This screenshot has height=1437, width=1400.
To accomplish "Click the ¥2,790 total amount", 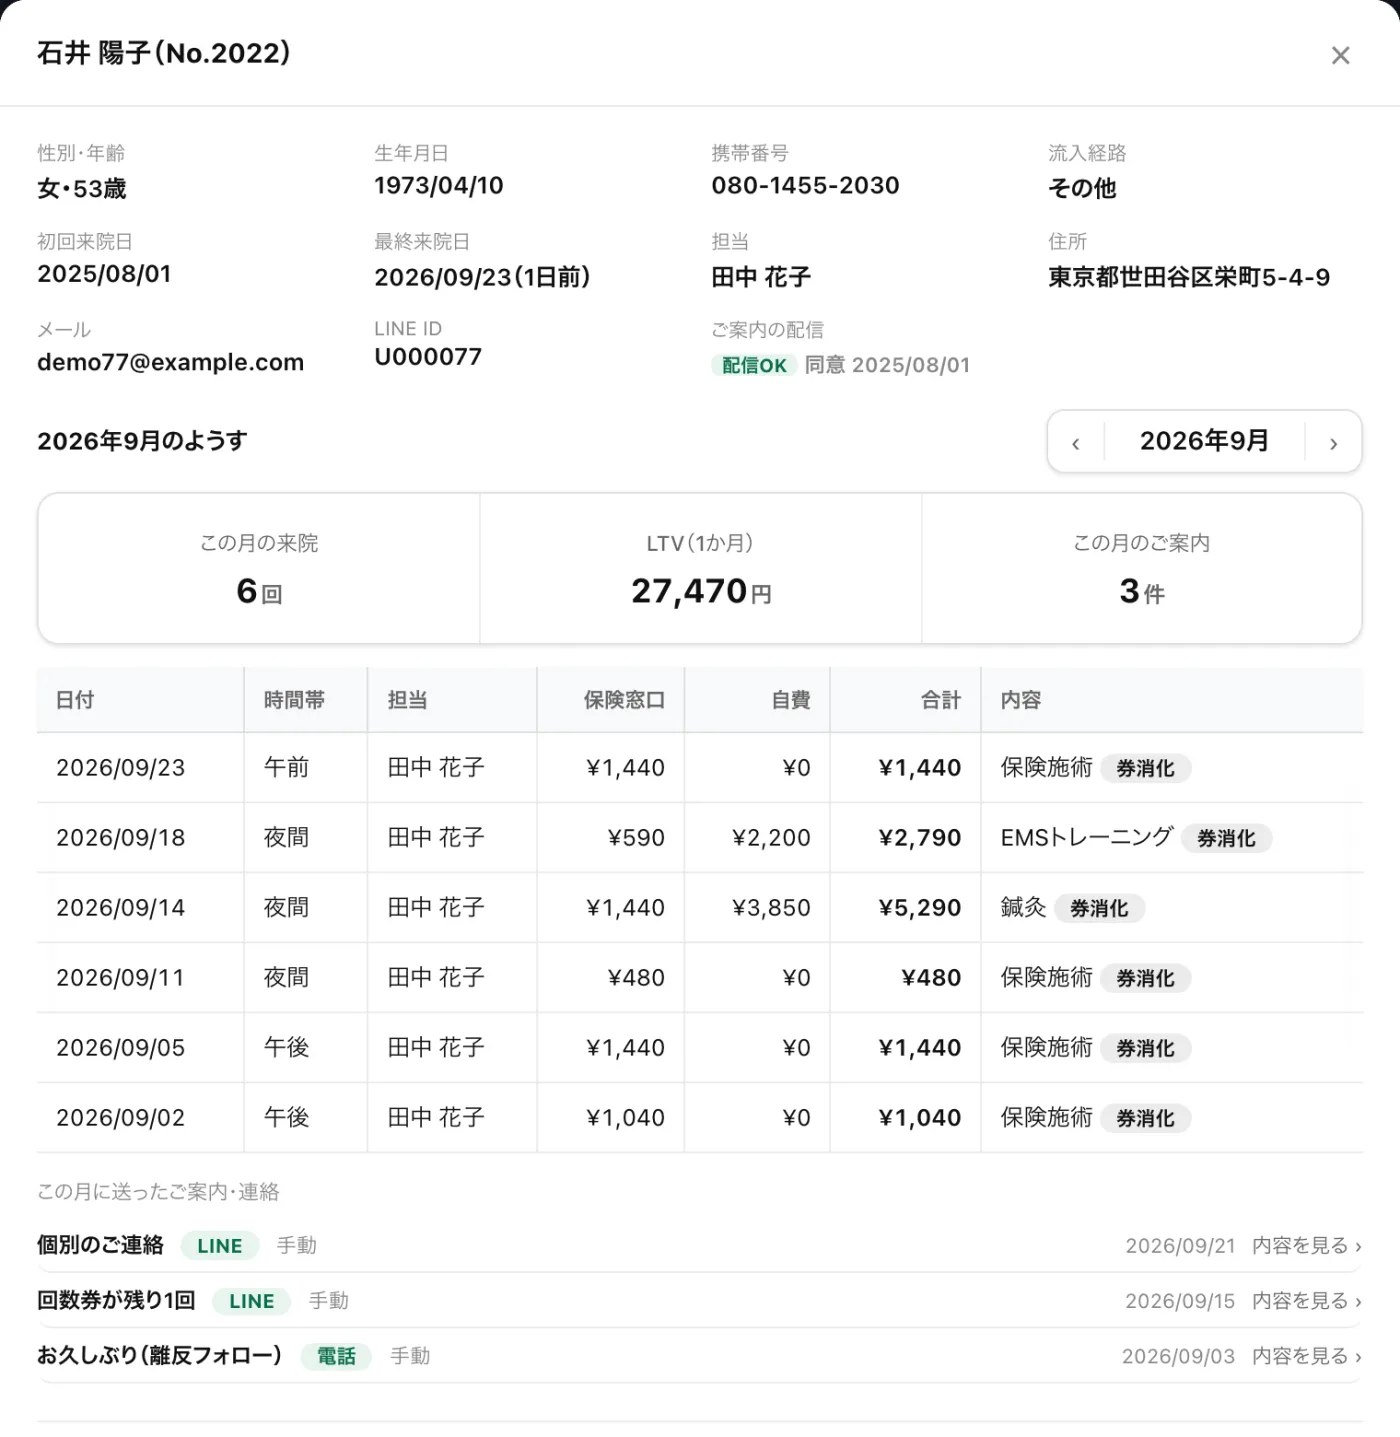I will (x=920, y=838).
